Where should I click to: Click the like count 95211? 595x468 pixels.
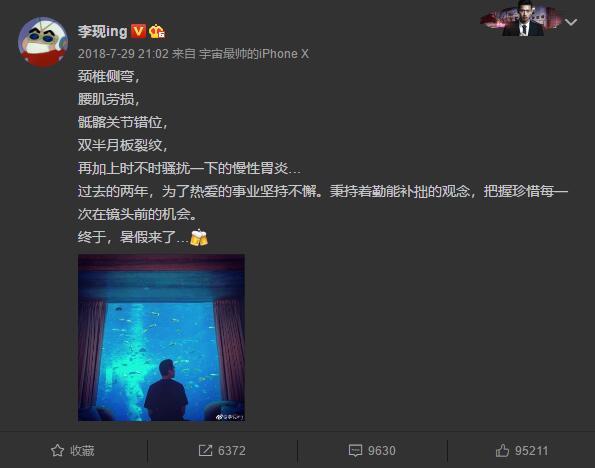tap(531, 451)
